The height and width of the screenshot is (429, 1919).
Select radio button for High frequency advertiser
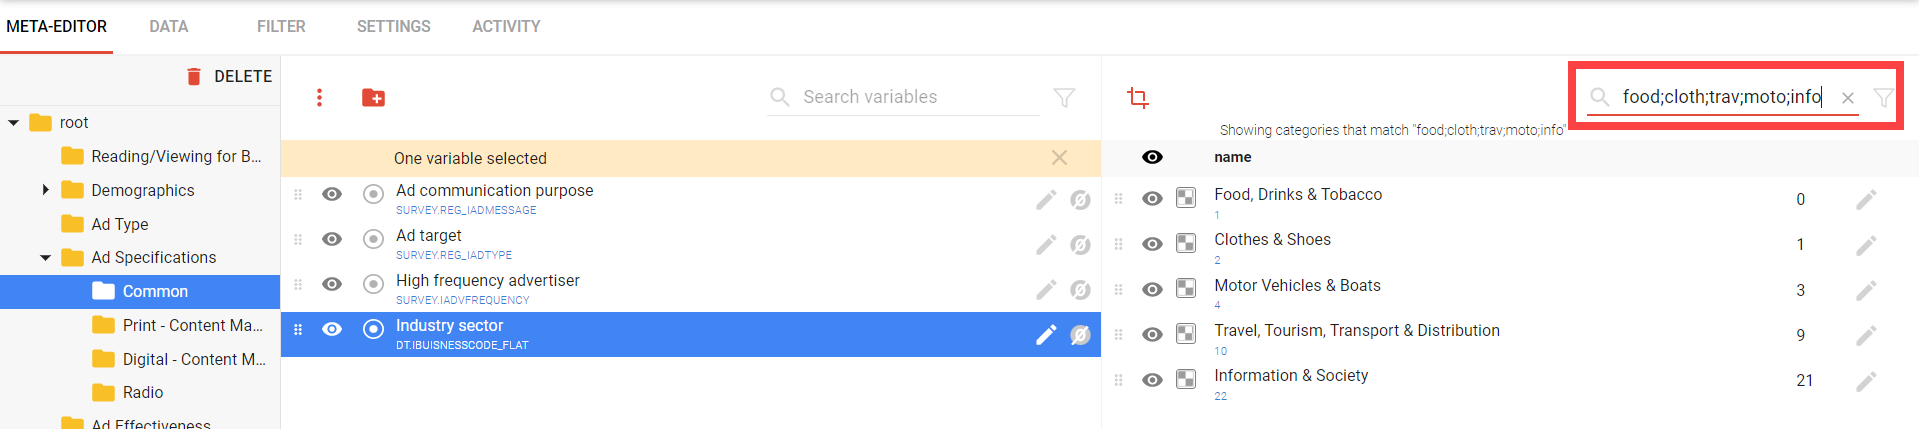coord(373,284)
